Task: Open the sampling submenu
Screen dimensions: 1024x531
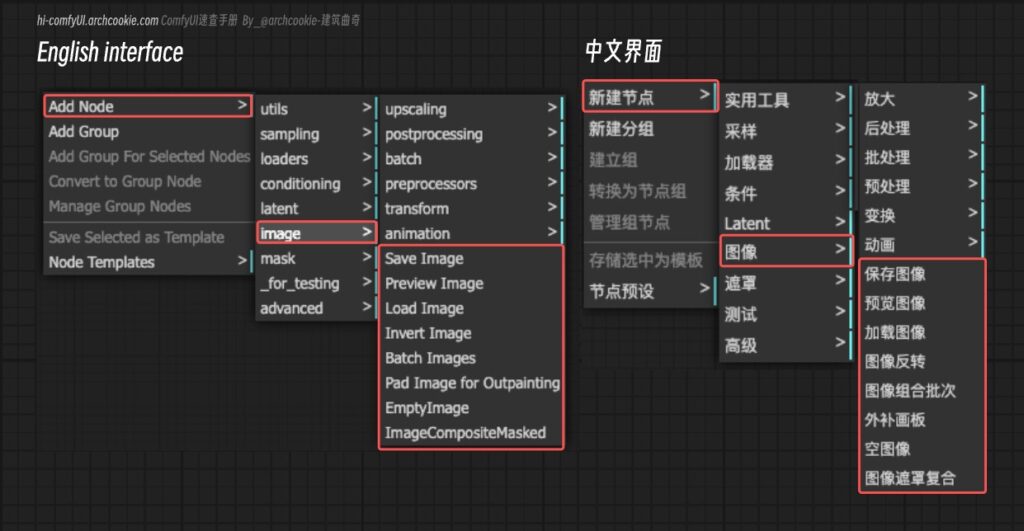Action: click(313, 134)
